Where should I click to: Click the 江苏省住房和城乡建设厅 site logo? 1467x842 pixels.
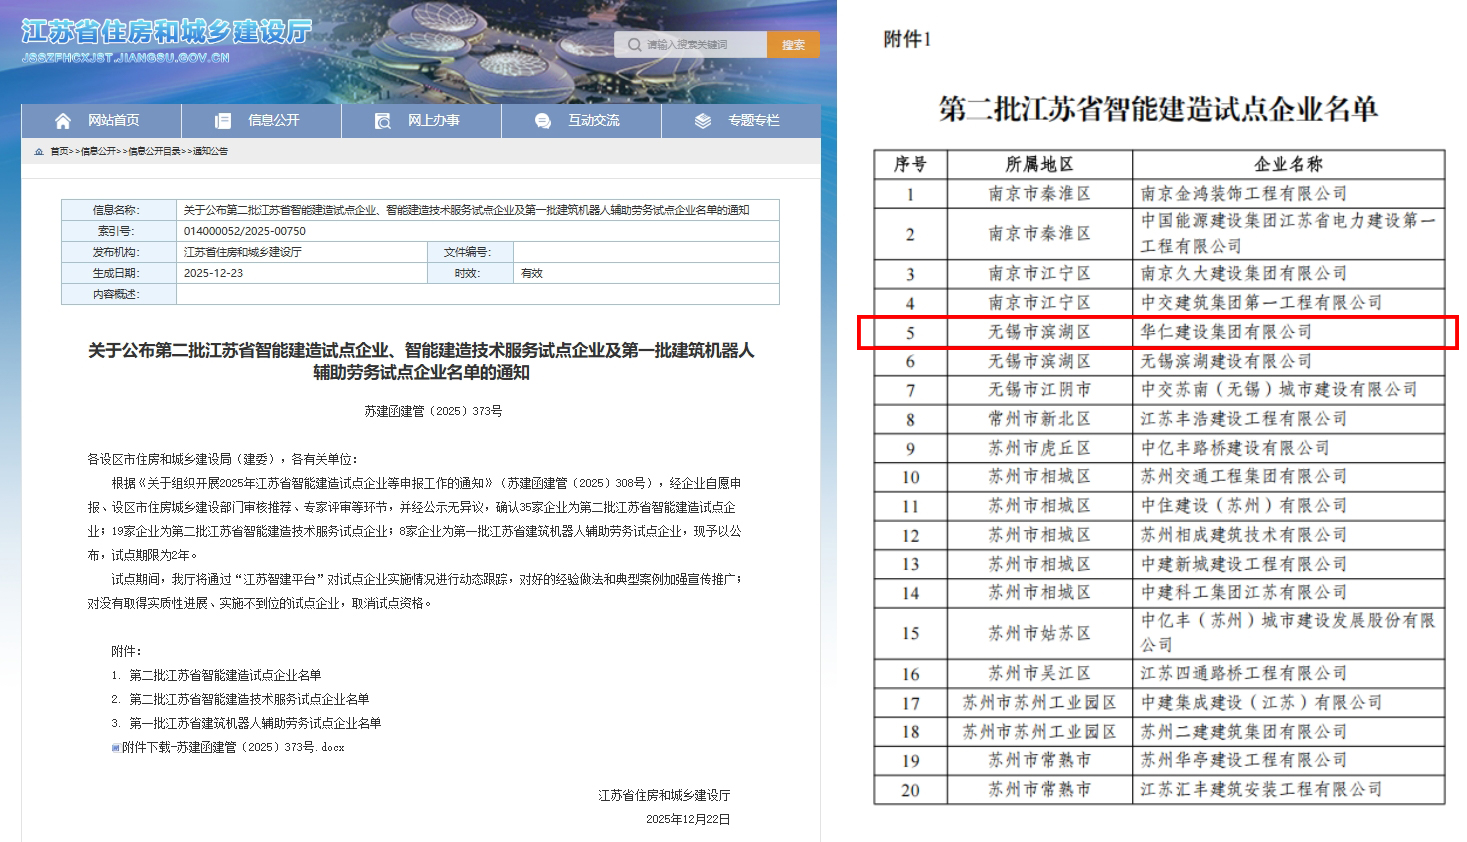[x=166, y=33]
